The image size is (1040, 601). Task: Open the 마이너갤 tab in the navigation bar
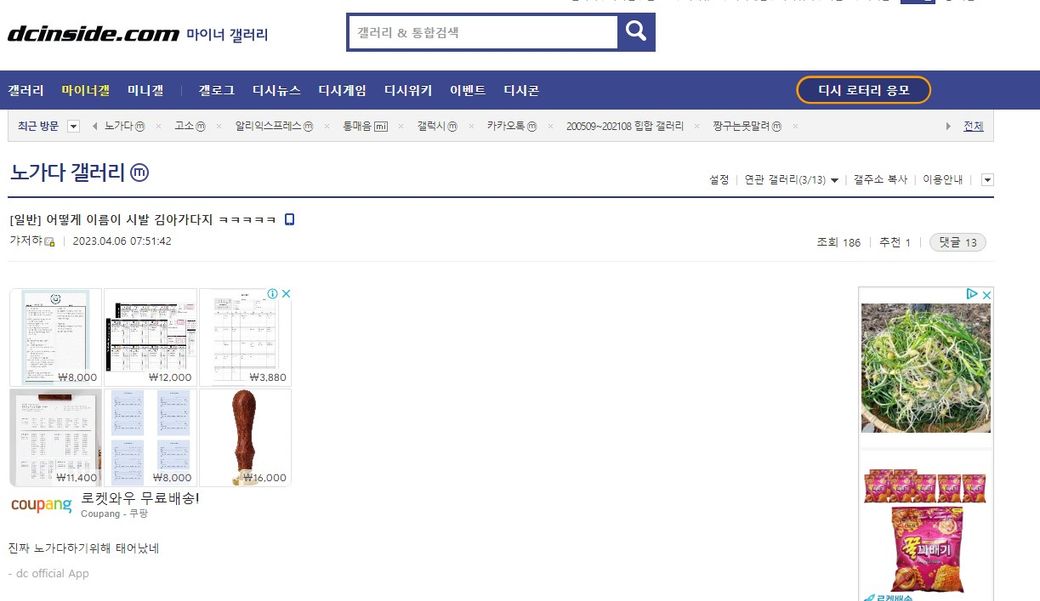point(85,90)
